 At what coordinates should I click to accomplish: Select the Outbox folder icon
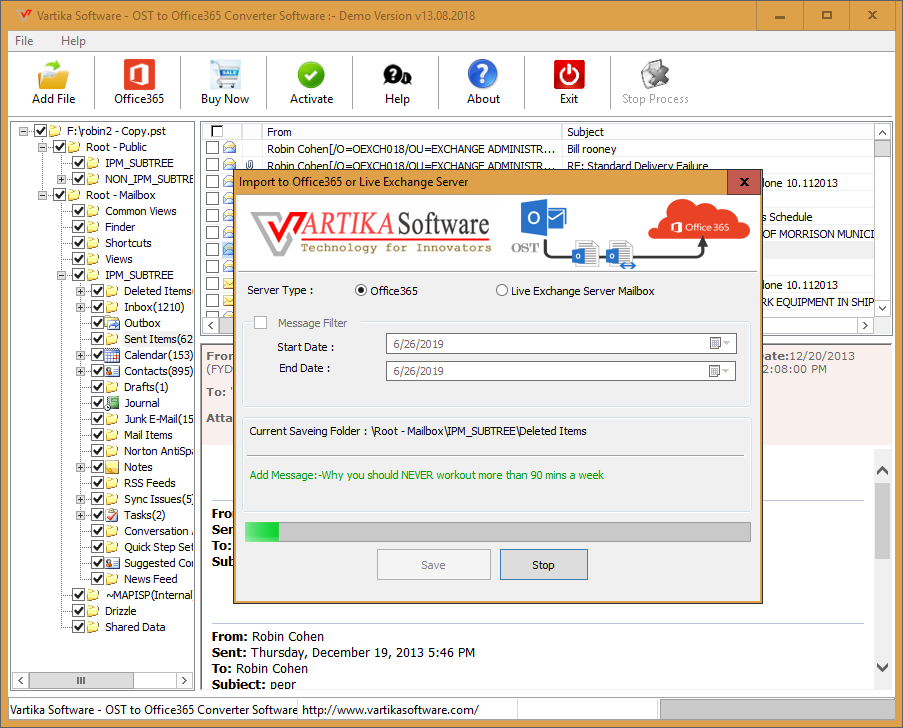(113, 323)
